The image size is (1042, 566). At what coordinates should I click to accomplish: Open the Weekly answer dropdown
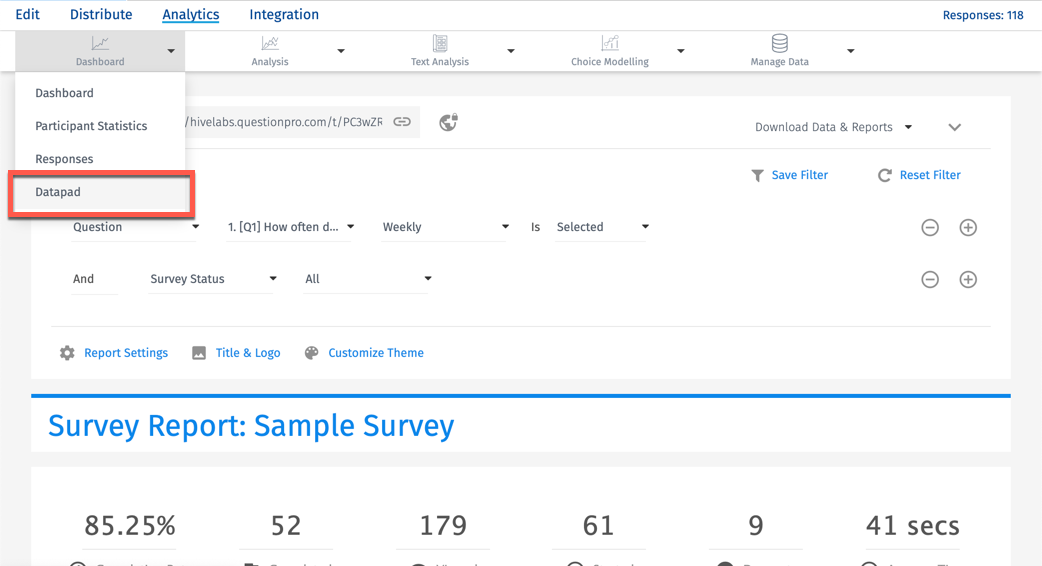pos(445,227)
